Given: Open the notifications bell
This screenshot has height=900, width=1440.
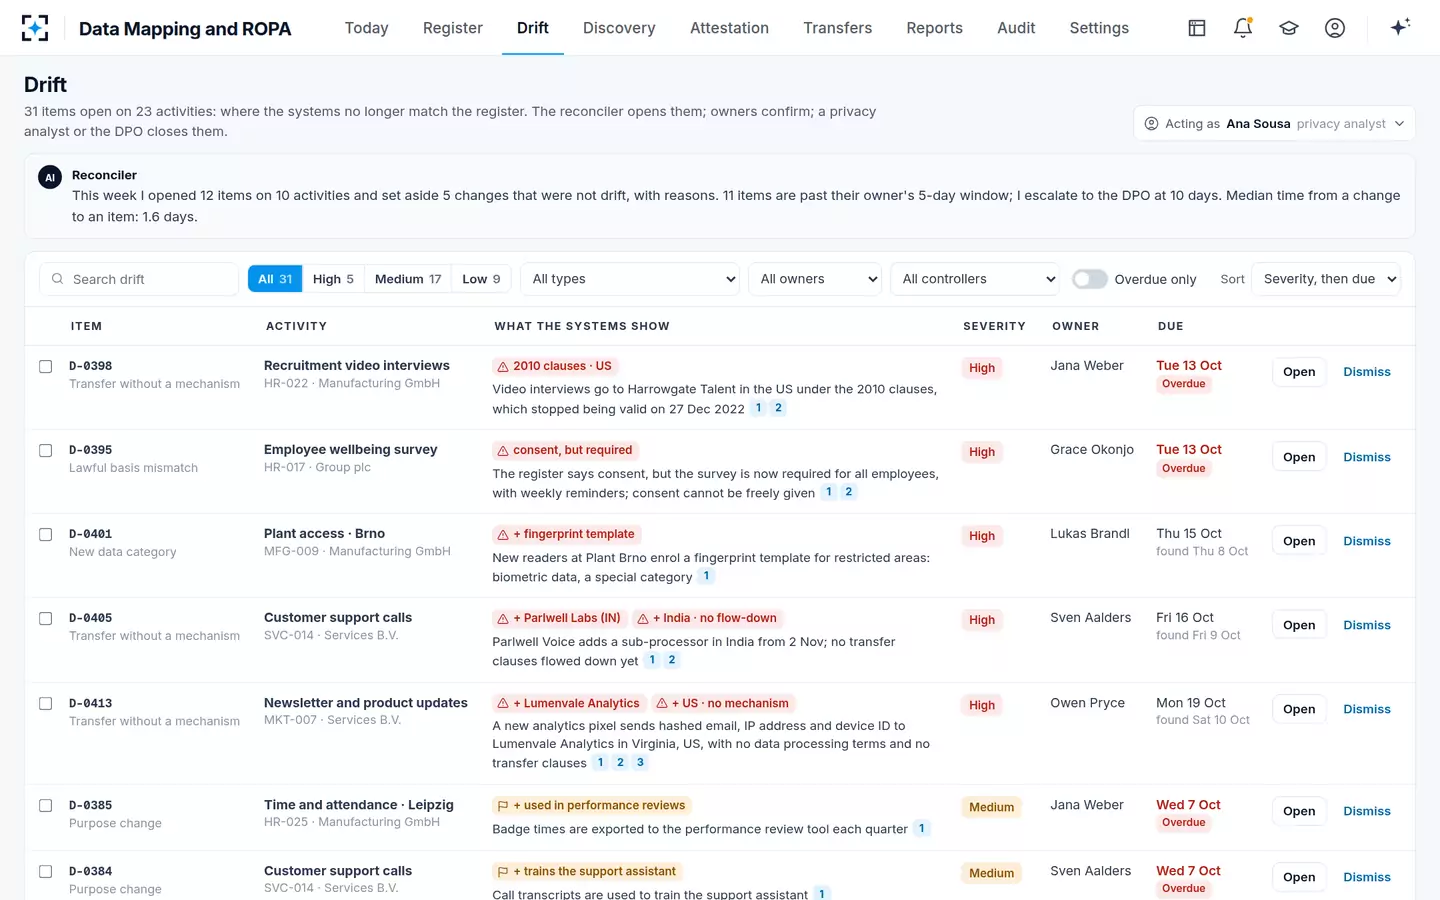Looking at the screenshot, I should (1243, 28).
